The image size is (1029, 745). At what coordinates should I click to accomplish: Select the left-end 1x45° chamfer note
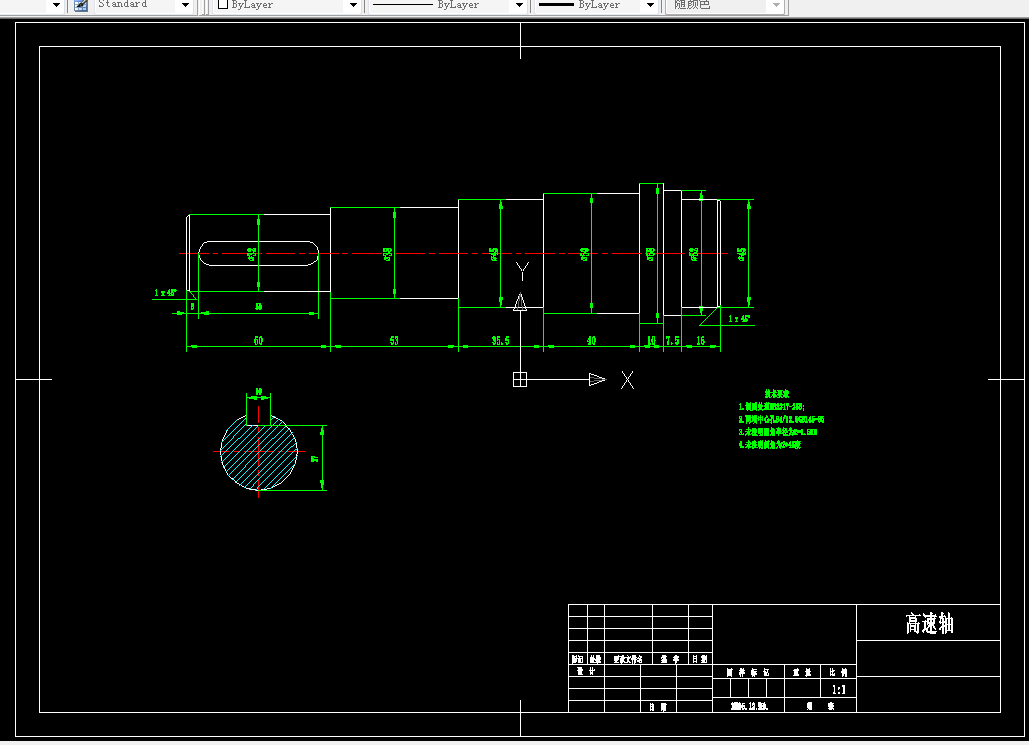[x=165, y=293]
